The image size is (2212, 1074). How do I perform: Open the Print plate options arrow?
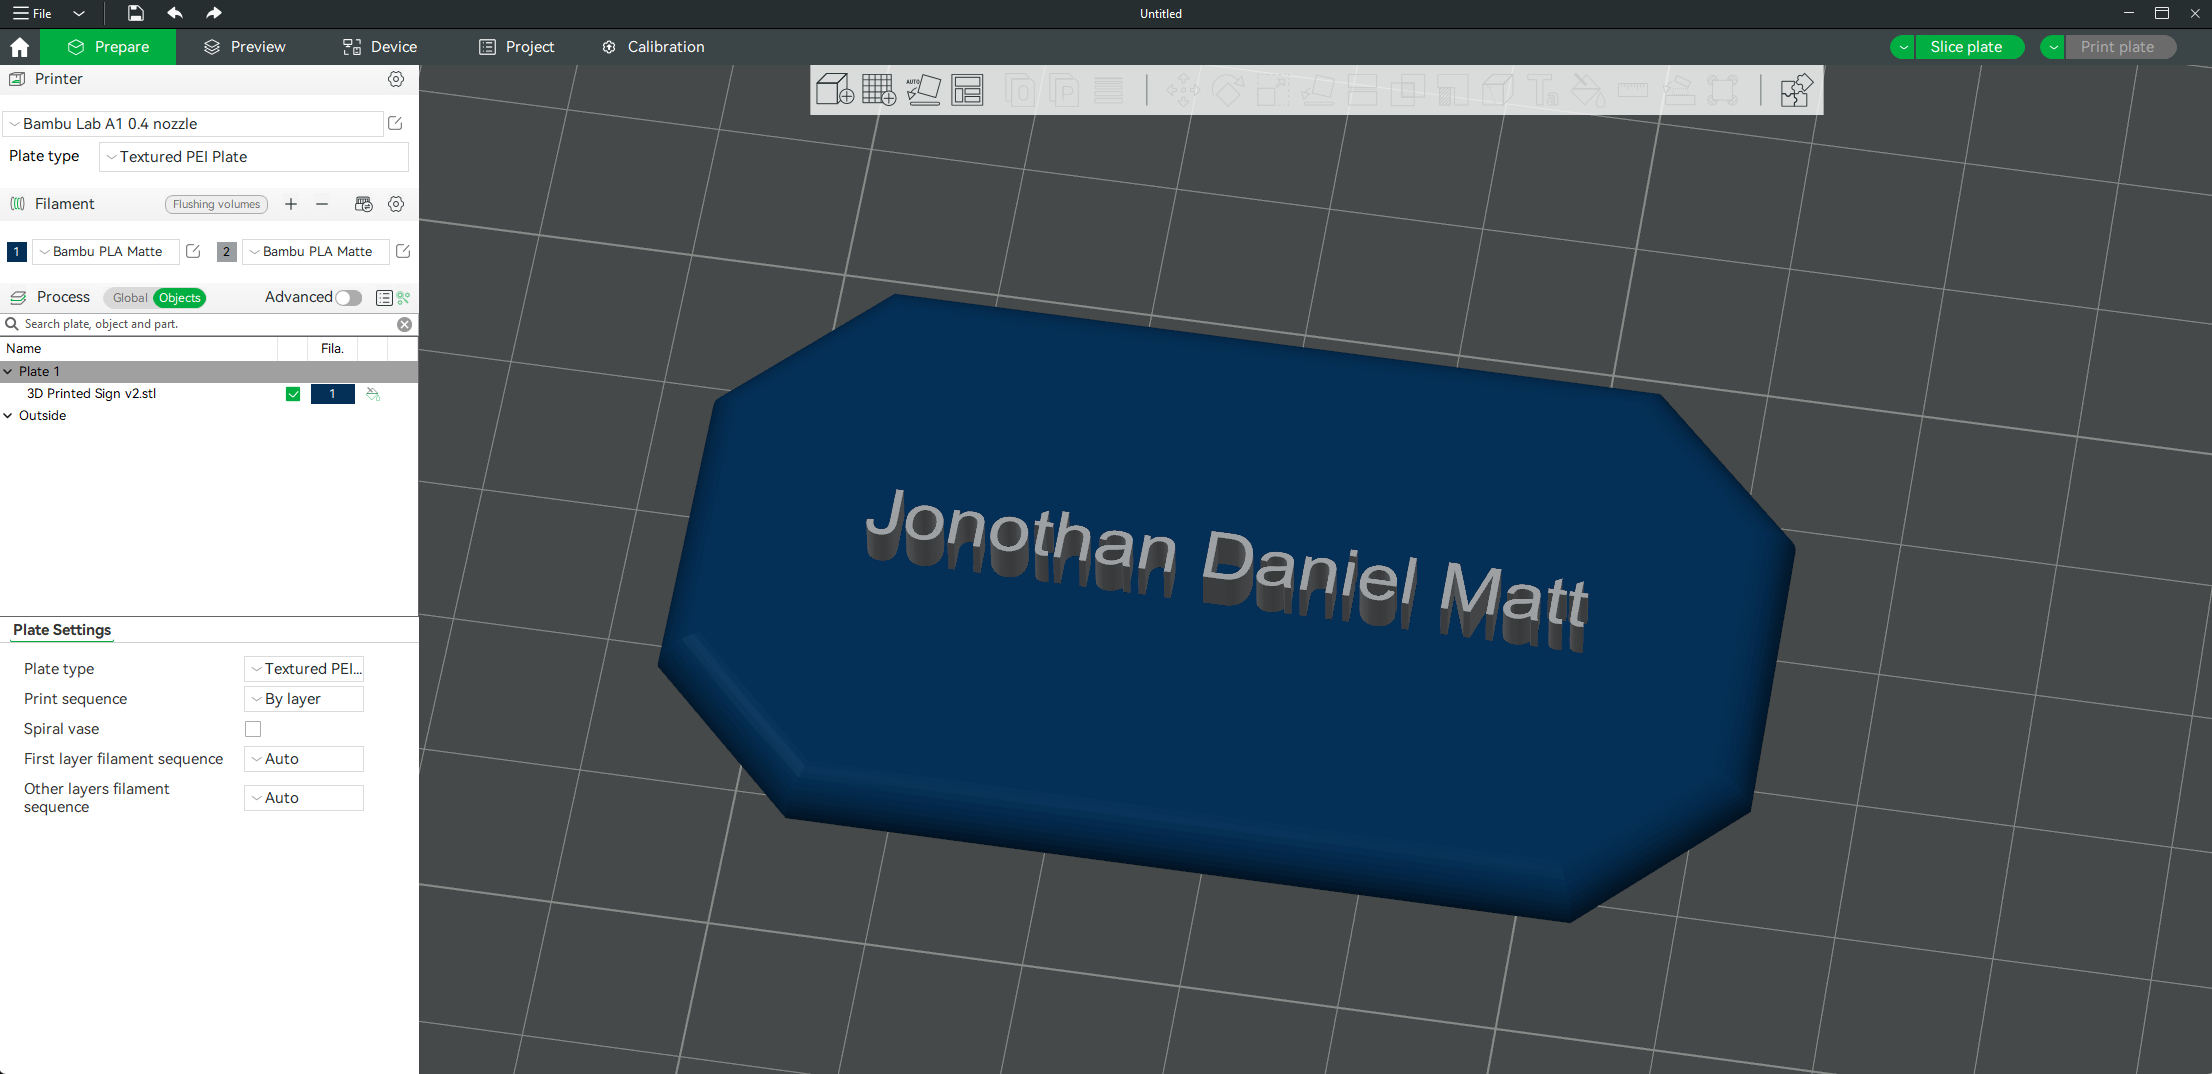[2053, 47]
